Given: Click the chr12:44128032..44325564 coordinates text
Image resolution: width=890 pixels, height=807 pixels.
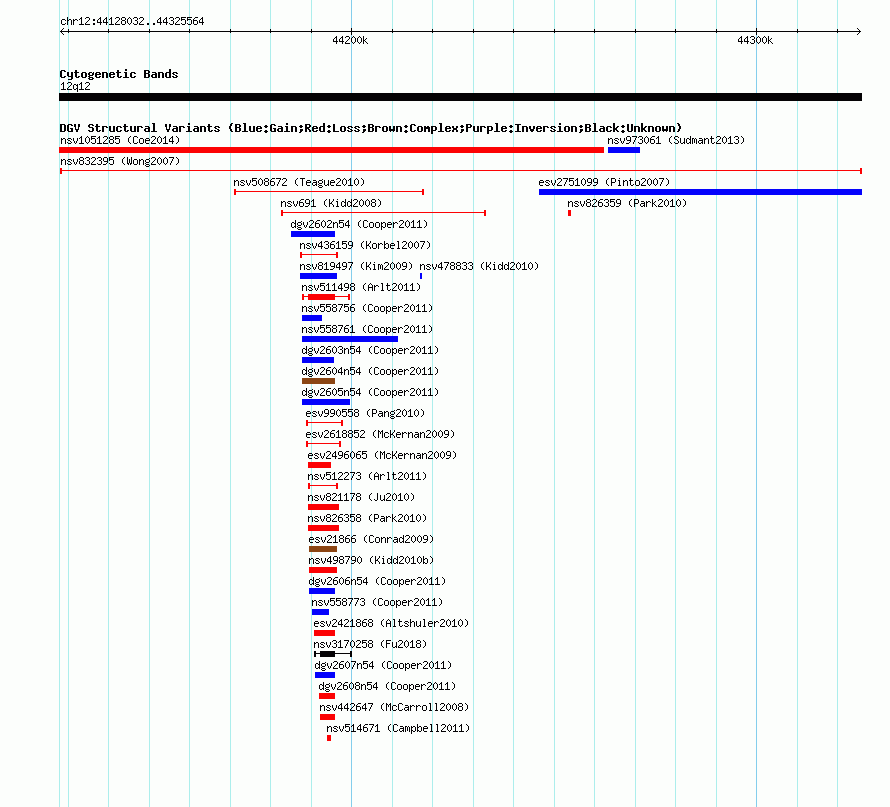Looking at the screenshot, I should pos(132,21).
